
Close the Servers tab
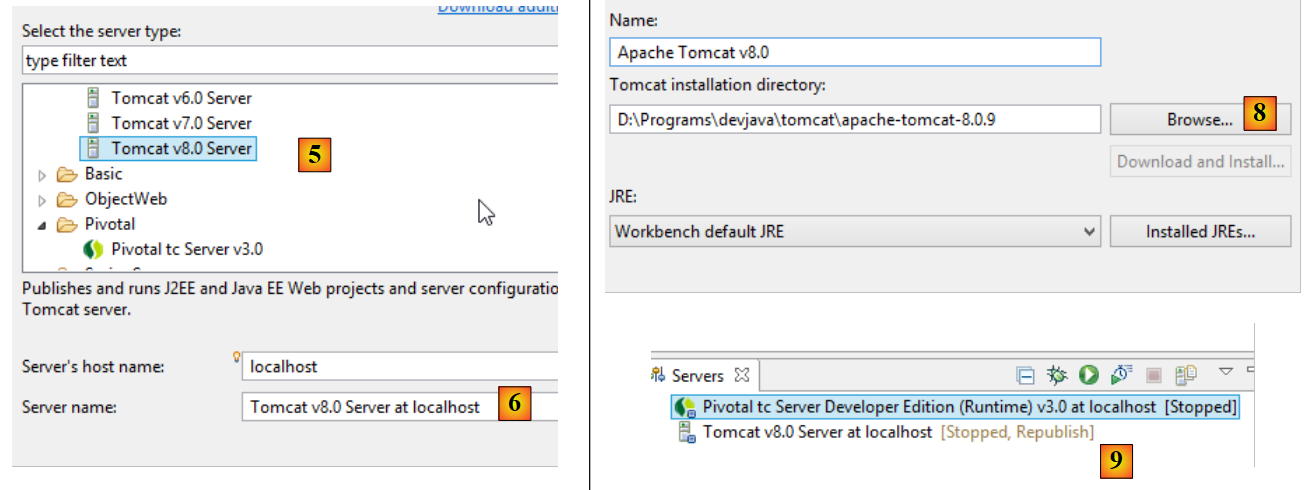741,375
